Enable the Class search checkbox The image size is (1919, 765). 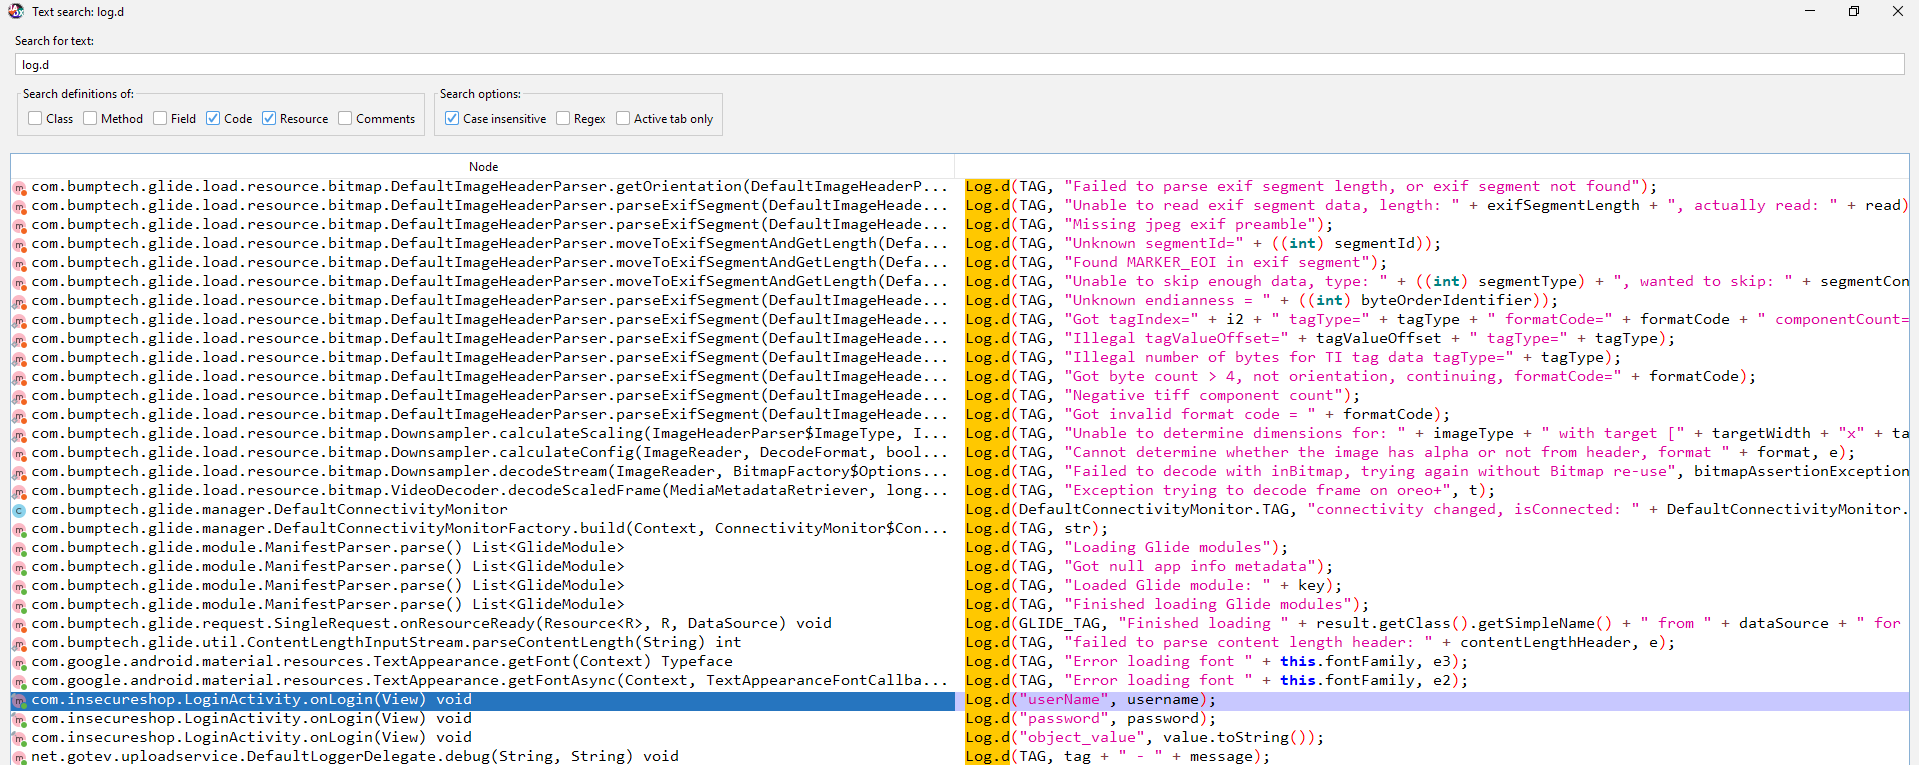click(x=36, y=118)
